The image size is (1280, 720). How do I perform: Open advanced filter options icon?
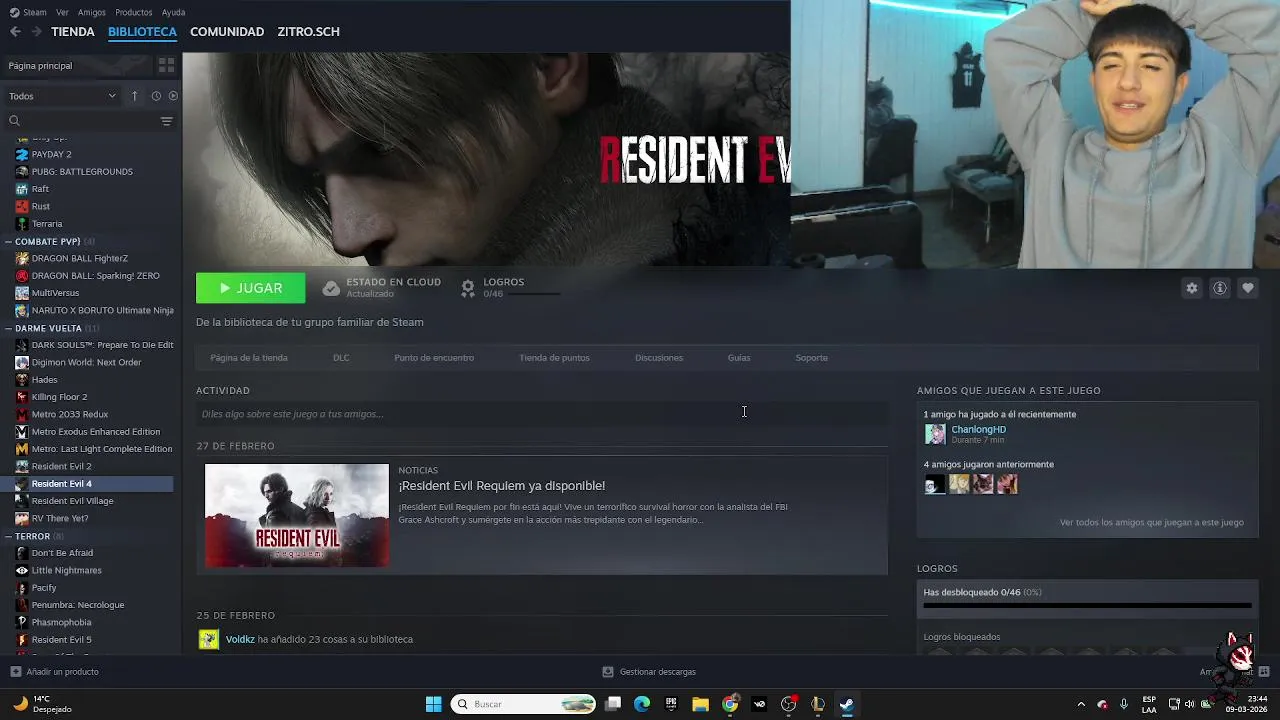click(166, 121)
